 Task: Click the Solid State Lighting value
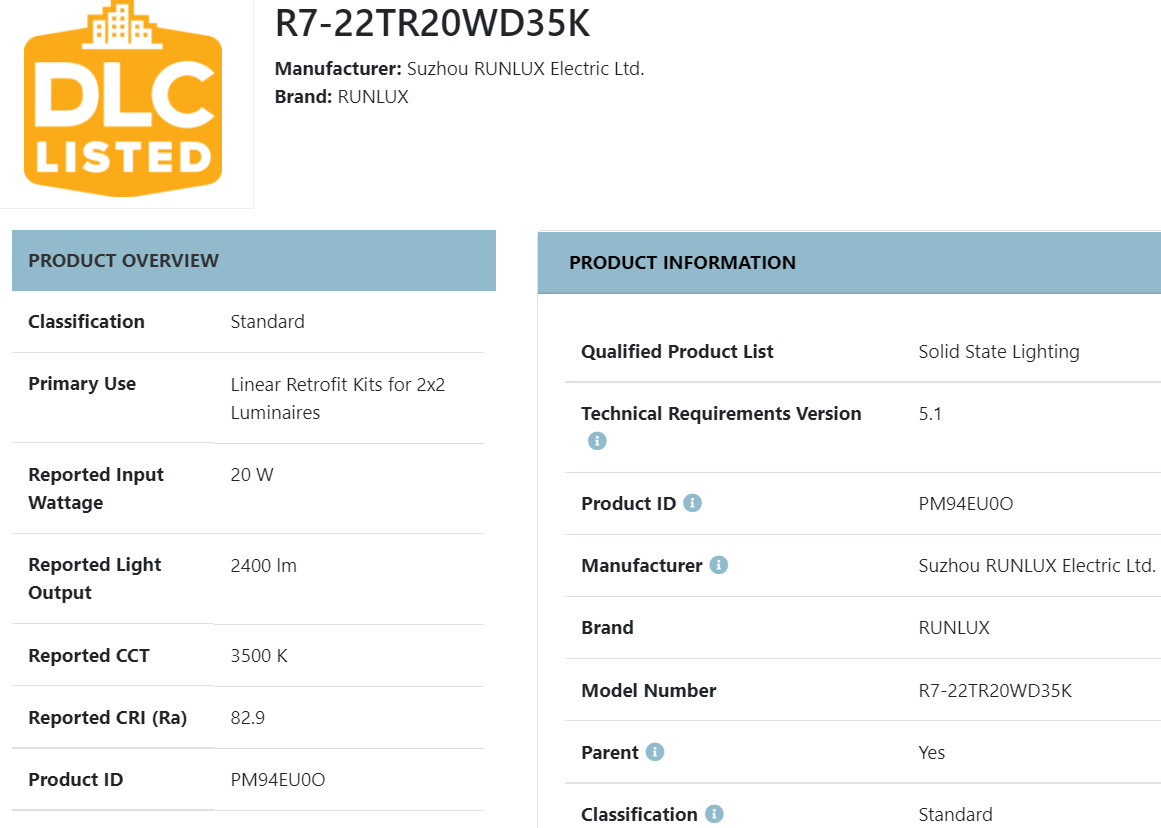[x=998, y=351]
